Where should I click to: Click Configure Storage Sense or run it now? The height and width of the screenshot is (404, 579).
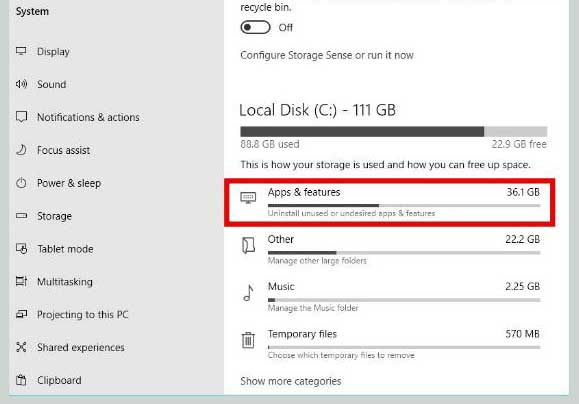327,55
